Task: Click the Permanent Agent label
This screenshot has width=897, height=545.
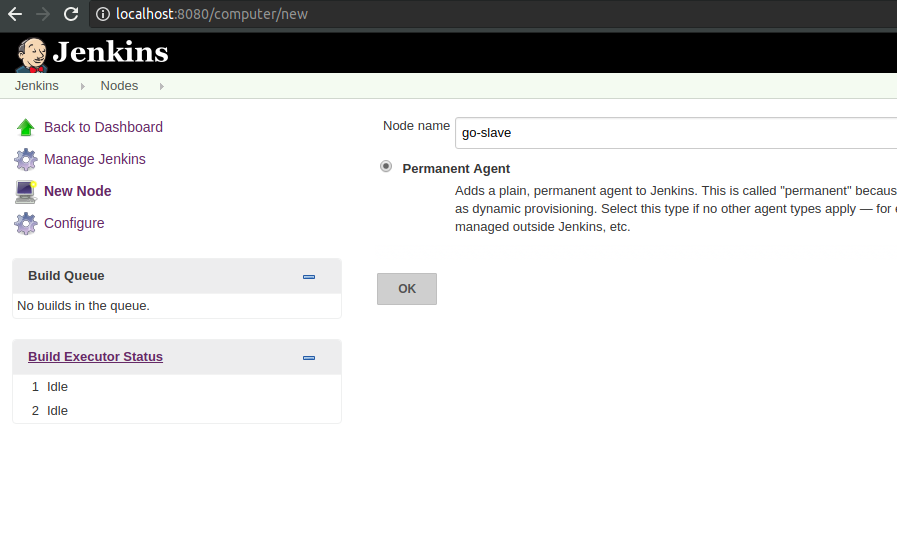Action: [456, 169]
